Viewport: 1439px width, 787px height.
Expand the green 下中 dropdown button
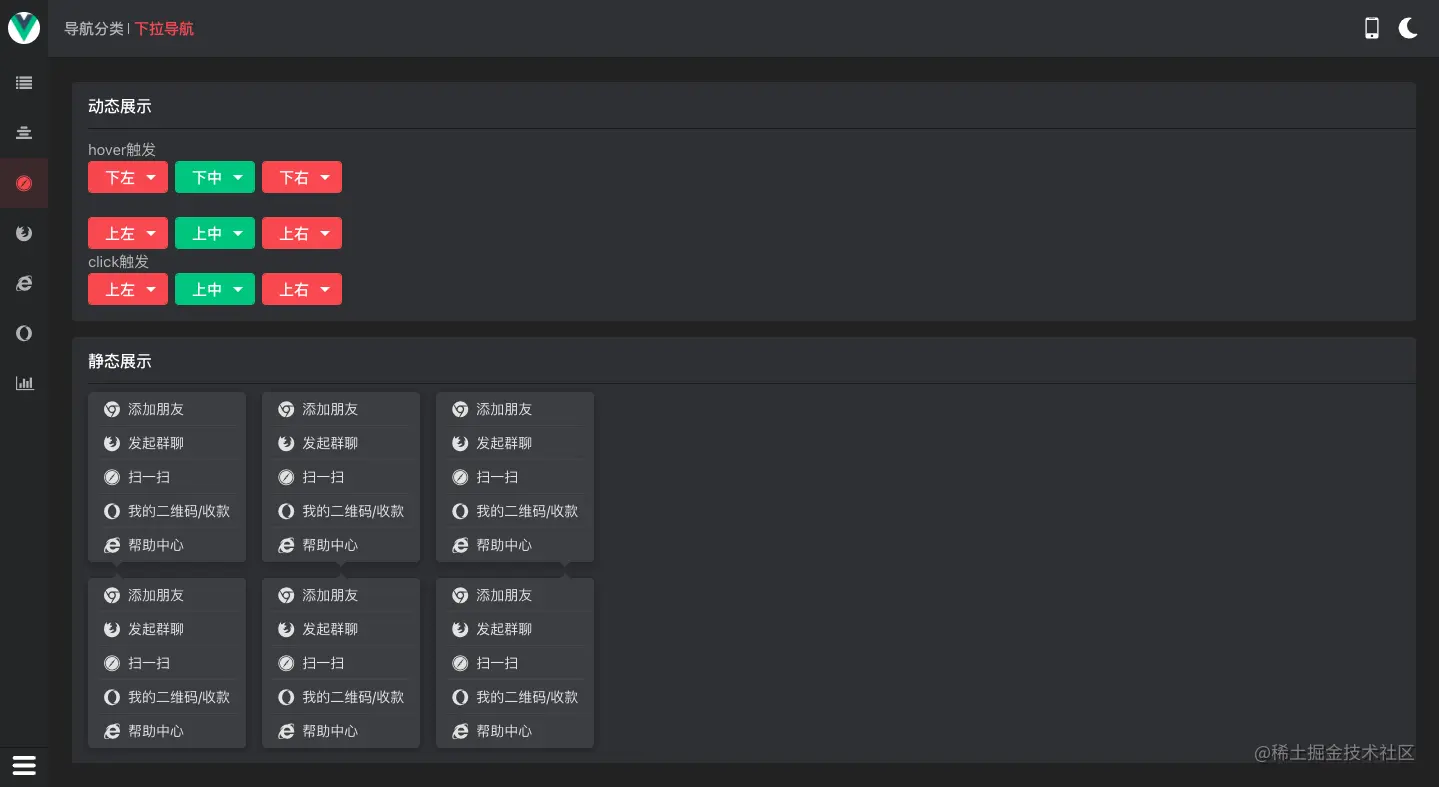[x=215, y=177]
